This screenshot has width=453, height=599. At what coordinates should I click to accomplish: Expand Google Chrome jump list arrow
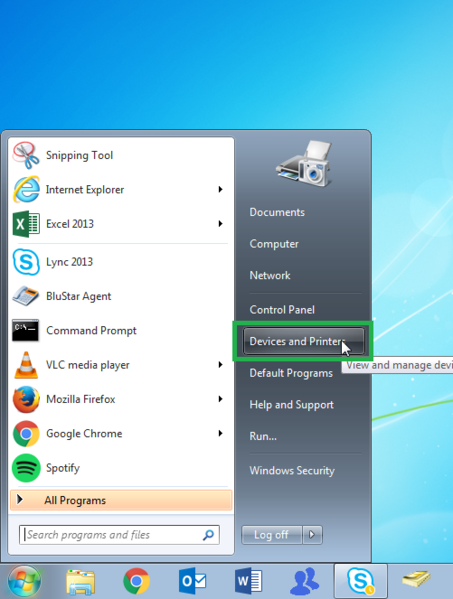(x=220, y=434)
